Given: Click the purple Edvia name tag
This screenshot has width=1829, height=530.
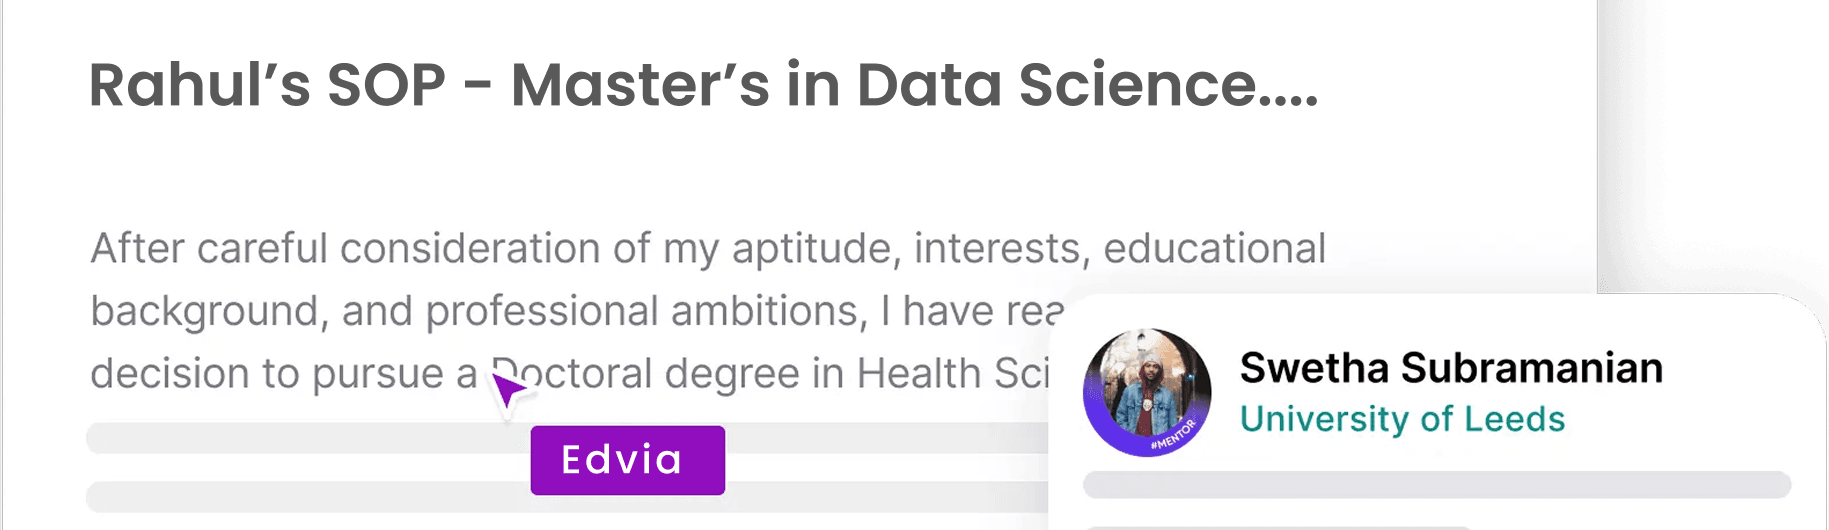Looking at the screenshot, I should click(627, 460).
